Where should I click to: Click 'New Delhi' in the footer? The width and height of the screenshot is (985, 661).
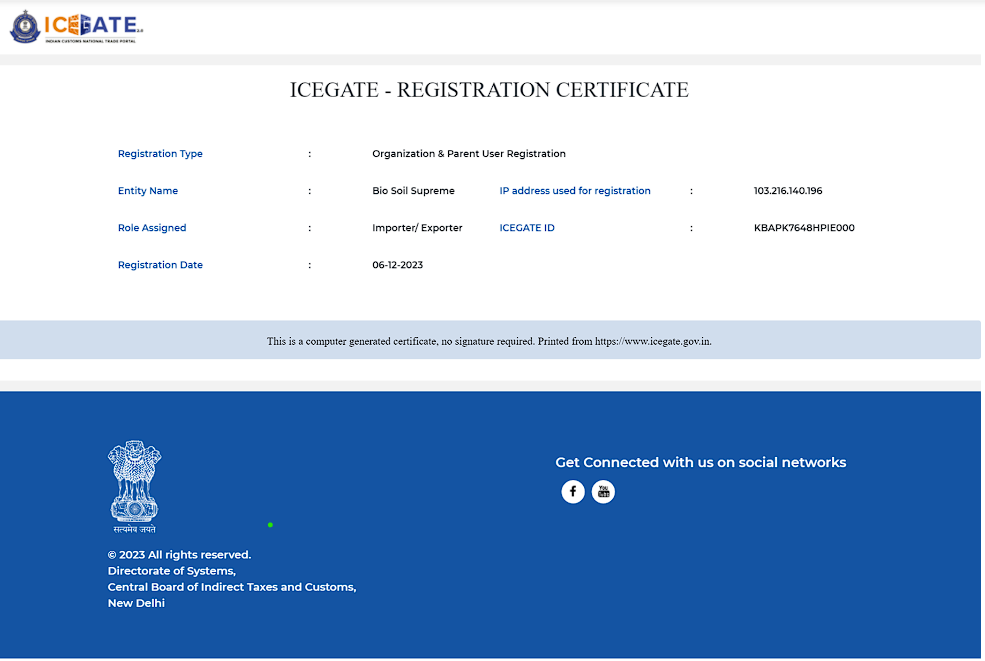(136, 603)
